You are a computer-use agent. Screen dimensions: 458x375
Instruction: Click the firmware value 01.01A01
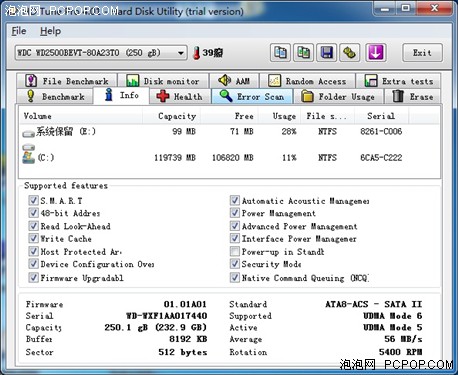pyautogui.click(x=185, y=304)
